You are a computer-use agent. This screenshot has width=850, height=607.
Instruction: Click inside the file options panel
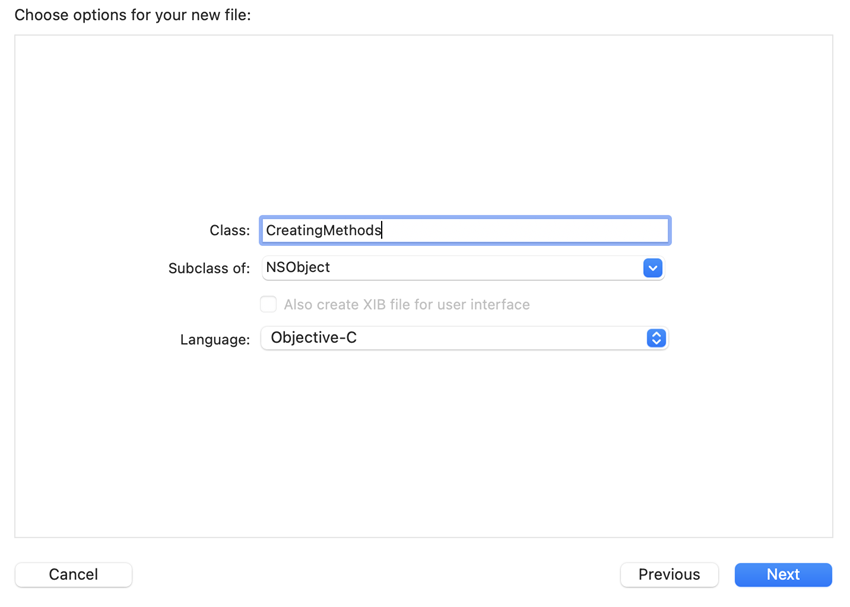click(423, 450)
